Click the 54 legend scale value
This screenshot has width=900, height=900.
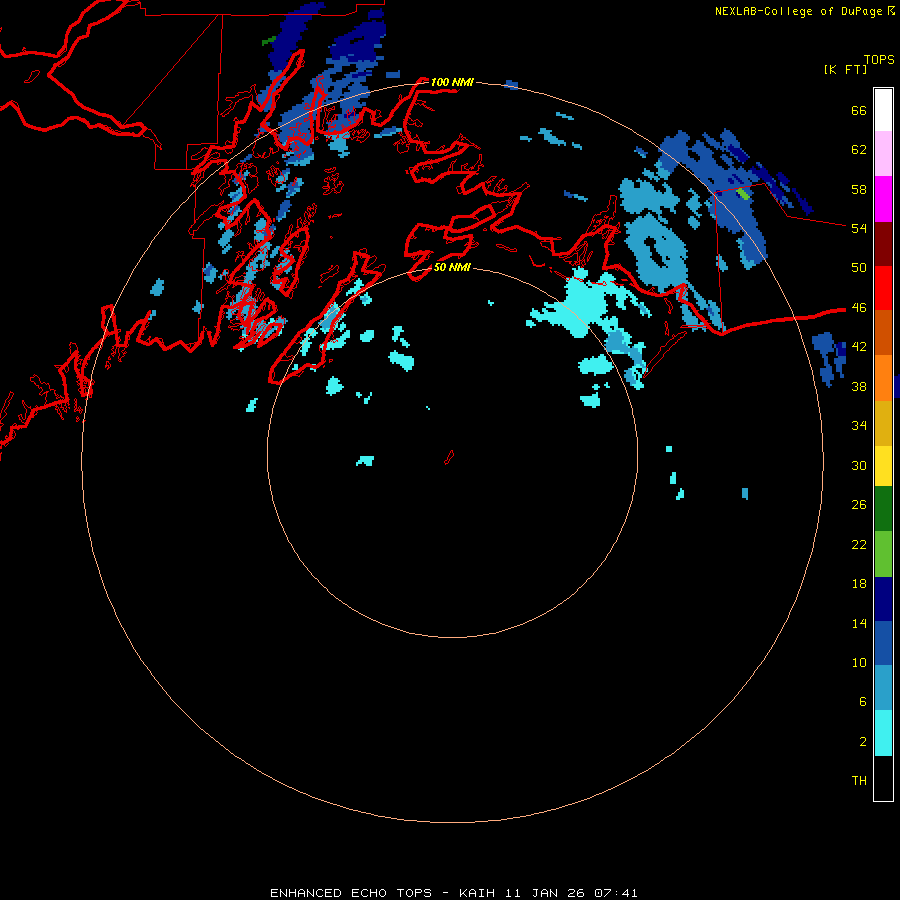[859, 228]
